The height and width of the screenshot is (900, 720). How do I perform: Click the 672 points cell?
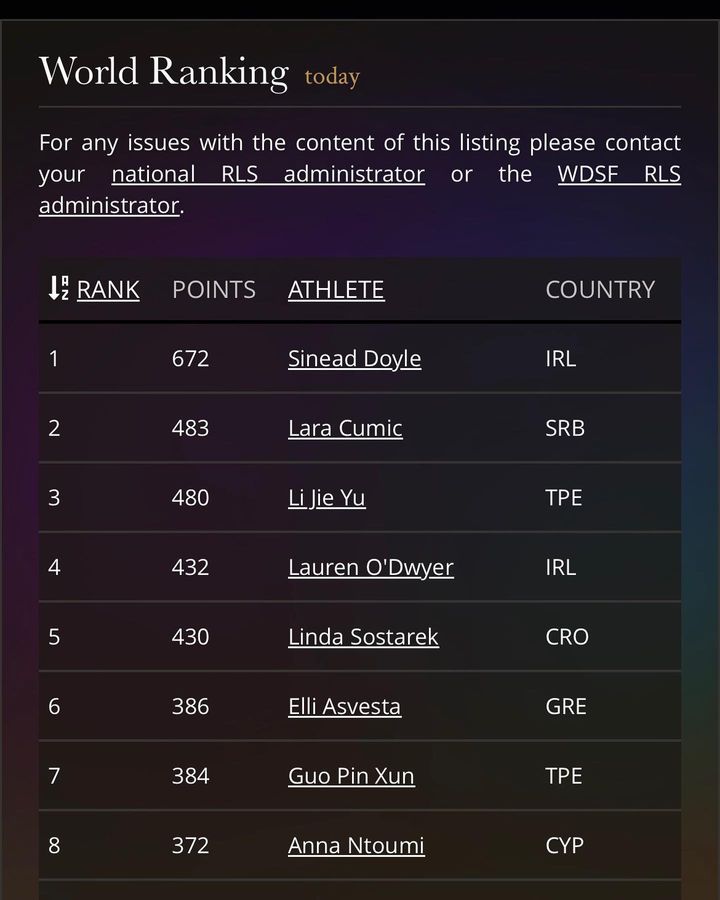[190, 359]
